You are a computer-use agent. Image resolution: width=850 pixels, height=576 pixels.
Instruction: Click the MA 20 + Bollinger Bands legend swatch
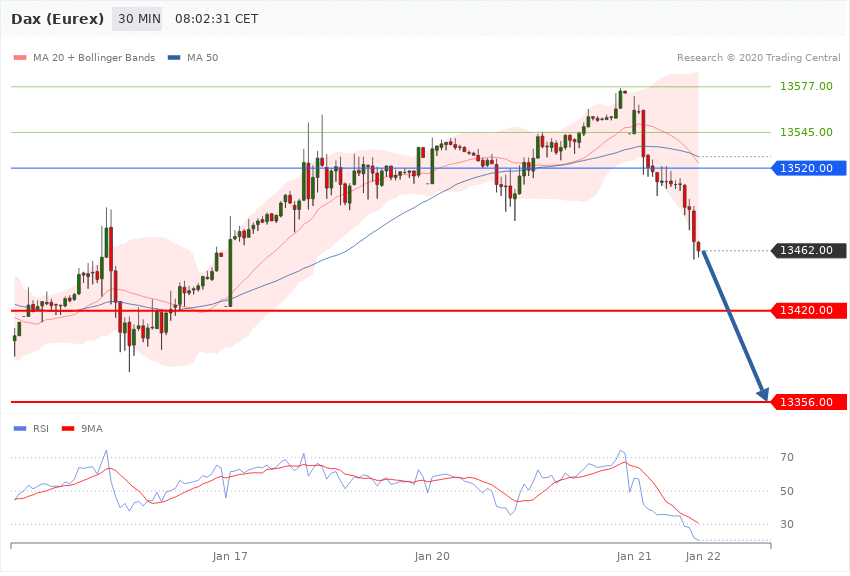20,57
